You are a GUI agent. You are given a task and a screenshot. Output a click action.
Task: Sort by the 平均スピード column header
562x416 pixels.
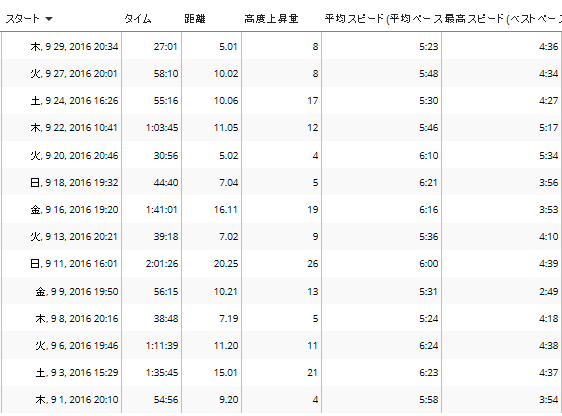tap(383, 19)
